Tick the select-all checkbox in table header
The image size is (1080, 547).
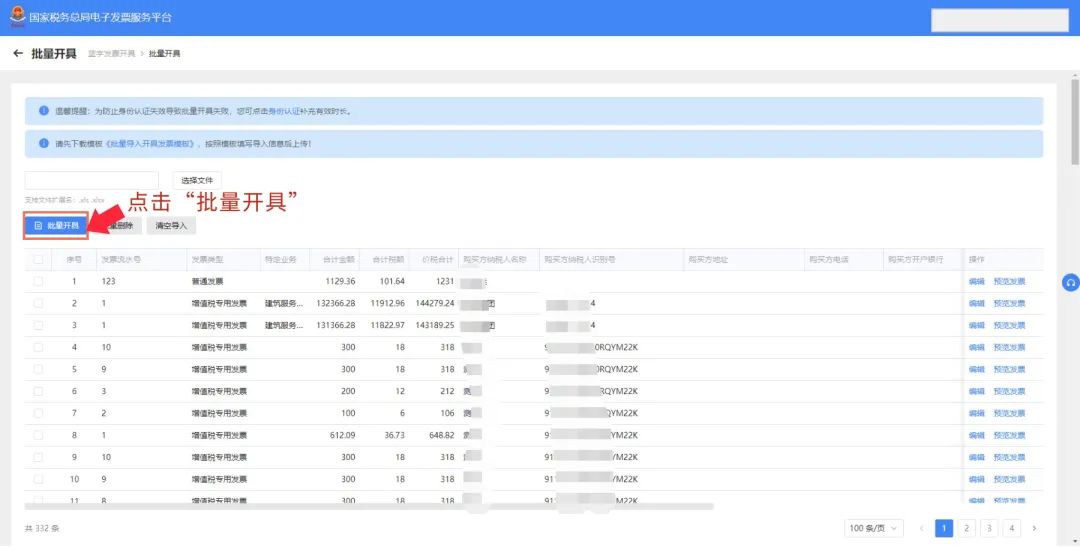pos(38,260)
